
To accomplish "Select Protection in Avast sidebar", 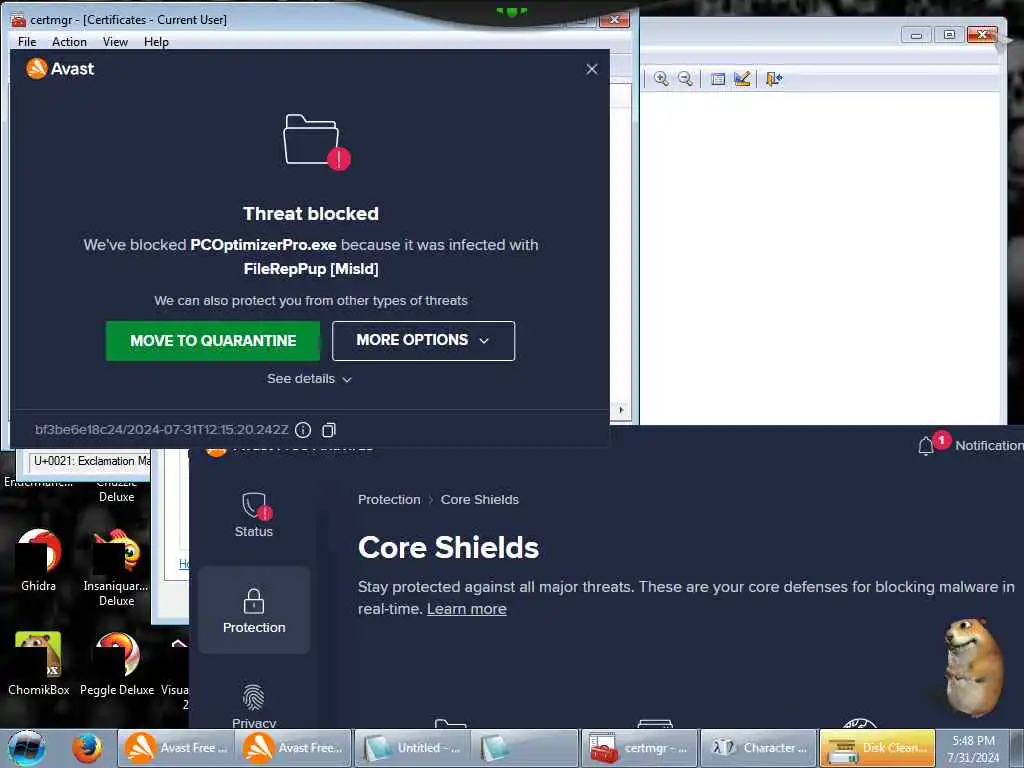I will pyautogui.click(x=254, y=610).
